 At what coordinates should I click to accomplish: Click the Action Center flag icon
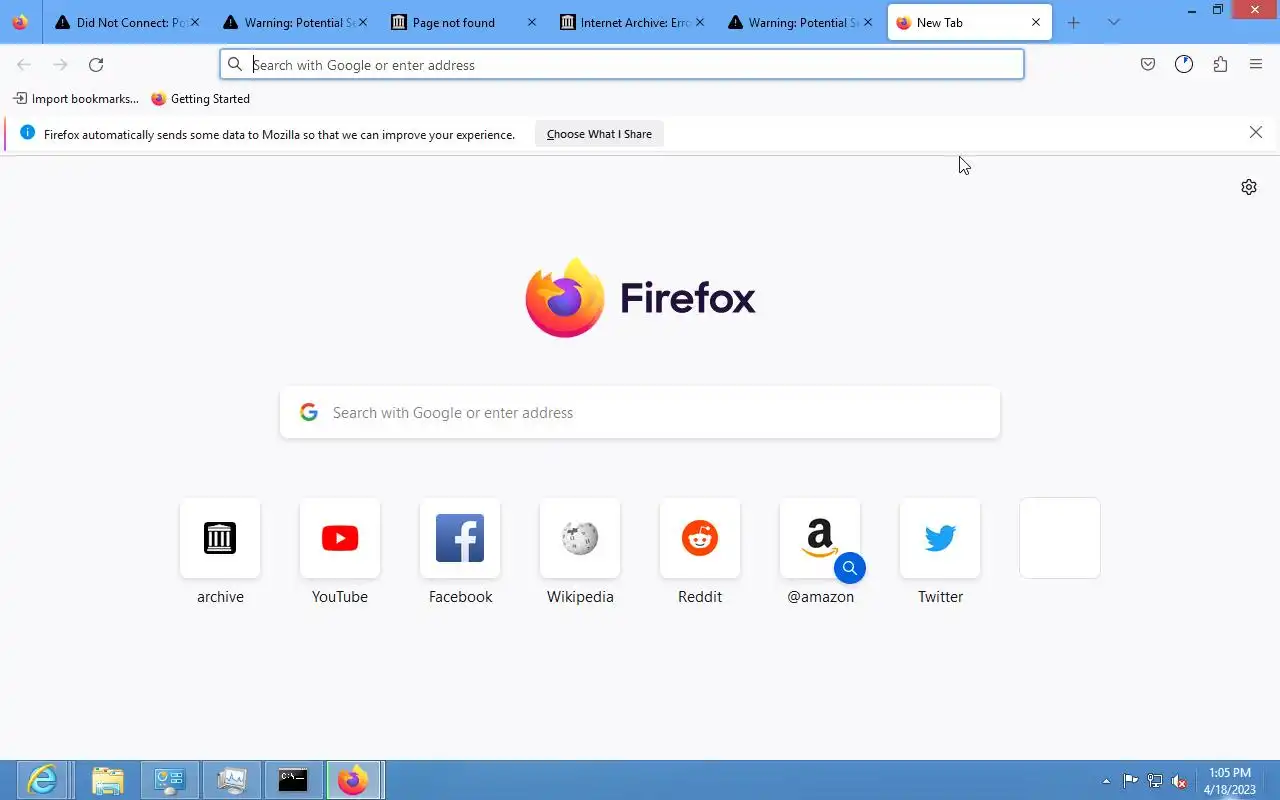pos(1131,781)
